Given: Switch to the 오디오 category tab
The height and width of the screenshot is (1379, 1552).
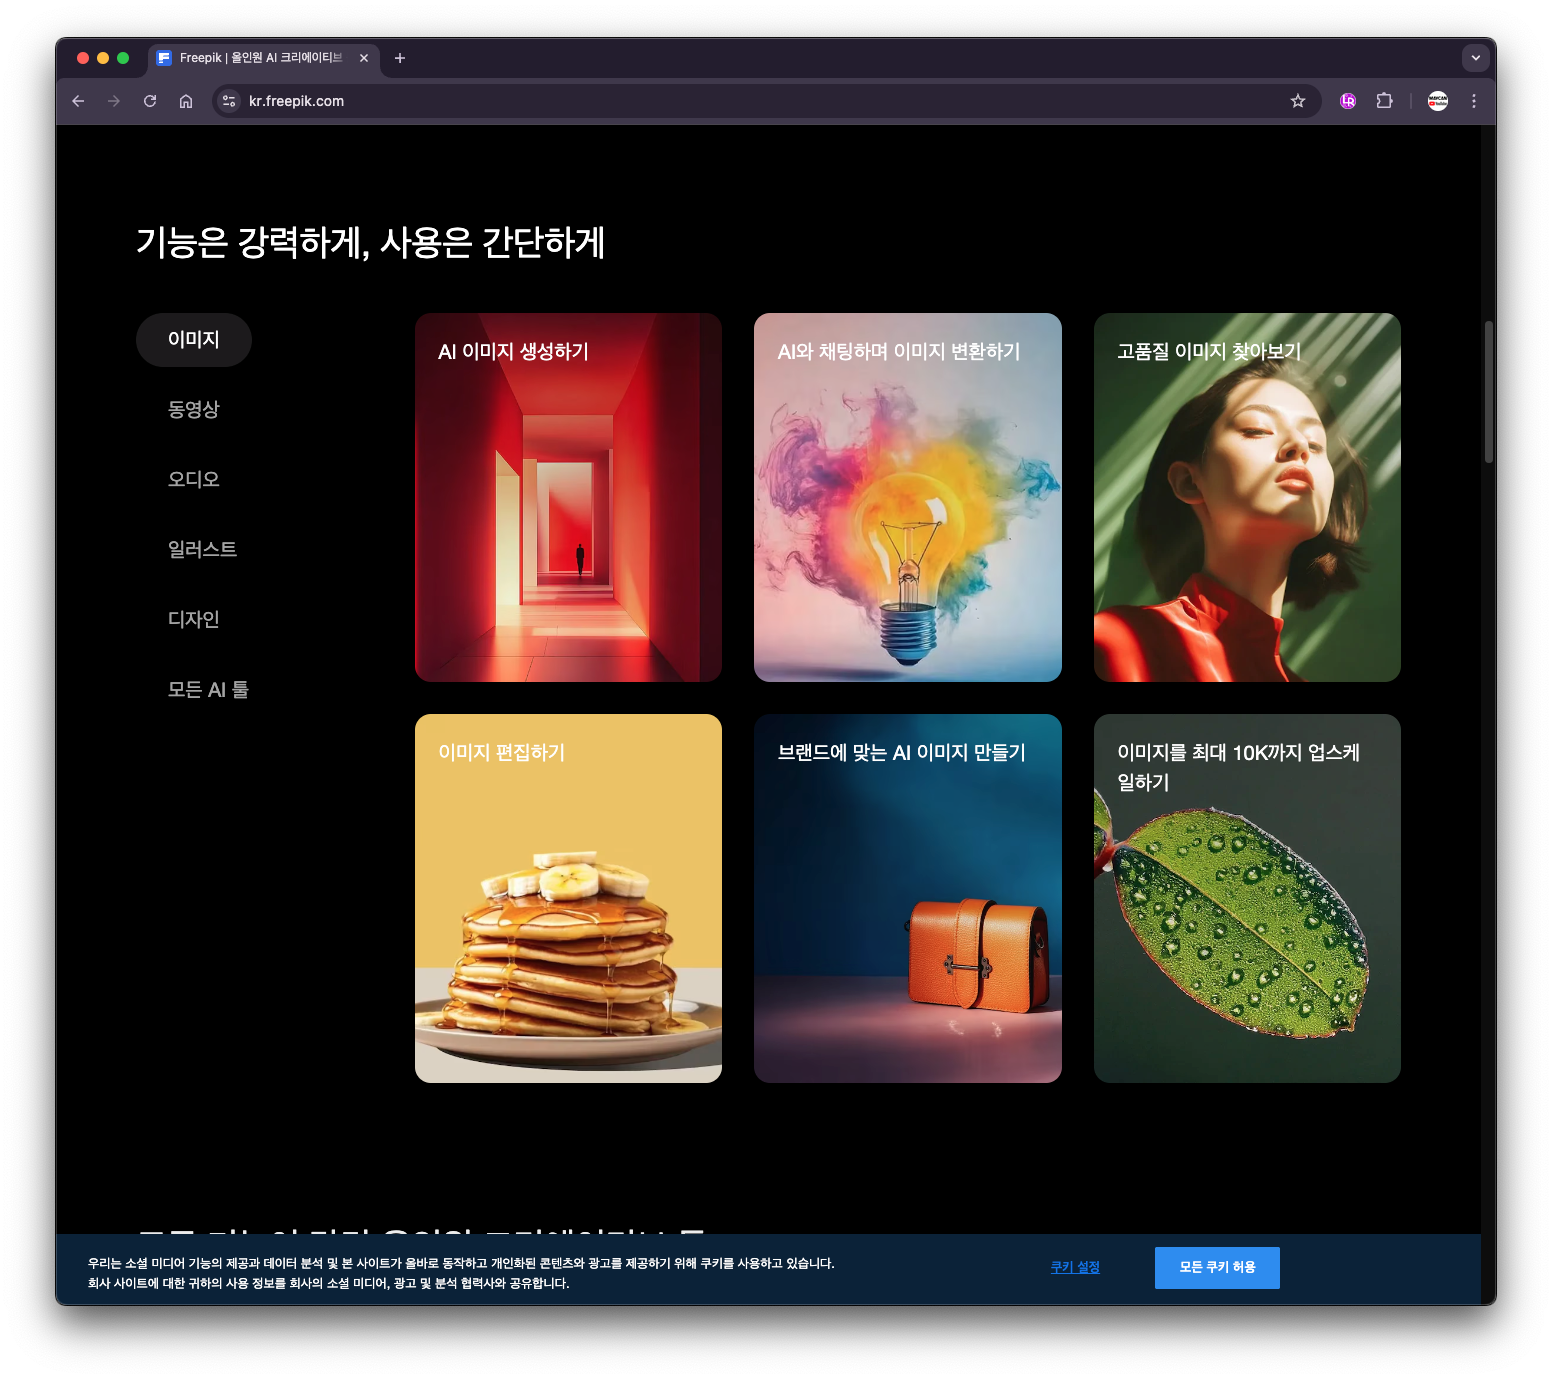Looking at the screenshot, I should (x=193, y=480).
